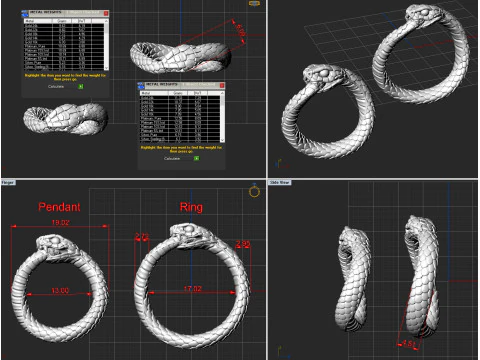Select the Platinum Pure row in the dialog below the 6.08 dimension model
The height and width of the screenshot is (360, 480).
pos(180,118)
